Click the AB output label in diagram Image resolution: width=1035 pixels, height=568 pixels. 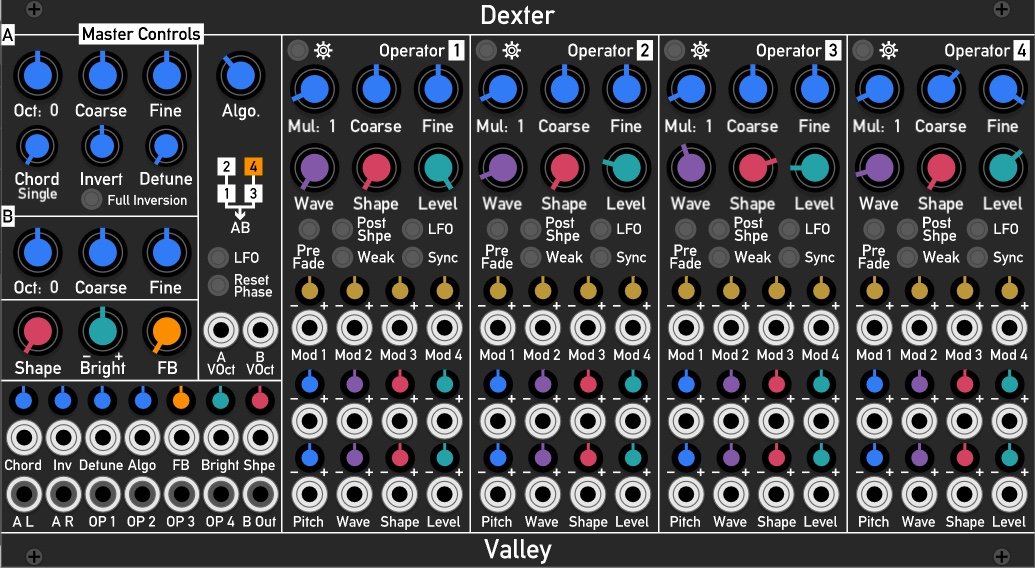pos(240,228)
